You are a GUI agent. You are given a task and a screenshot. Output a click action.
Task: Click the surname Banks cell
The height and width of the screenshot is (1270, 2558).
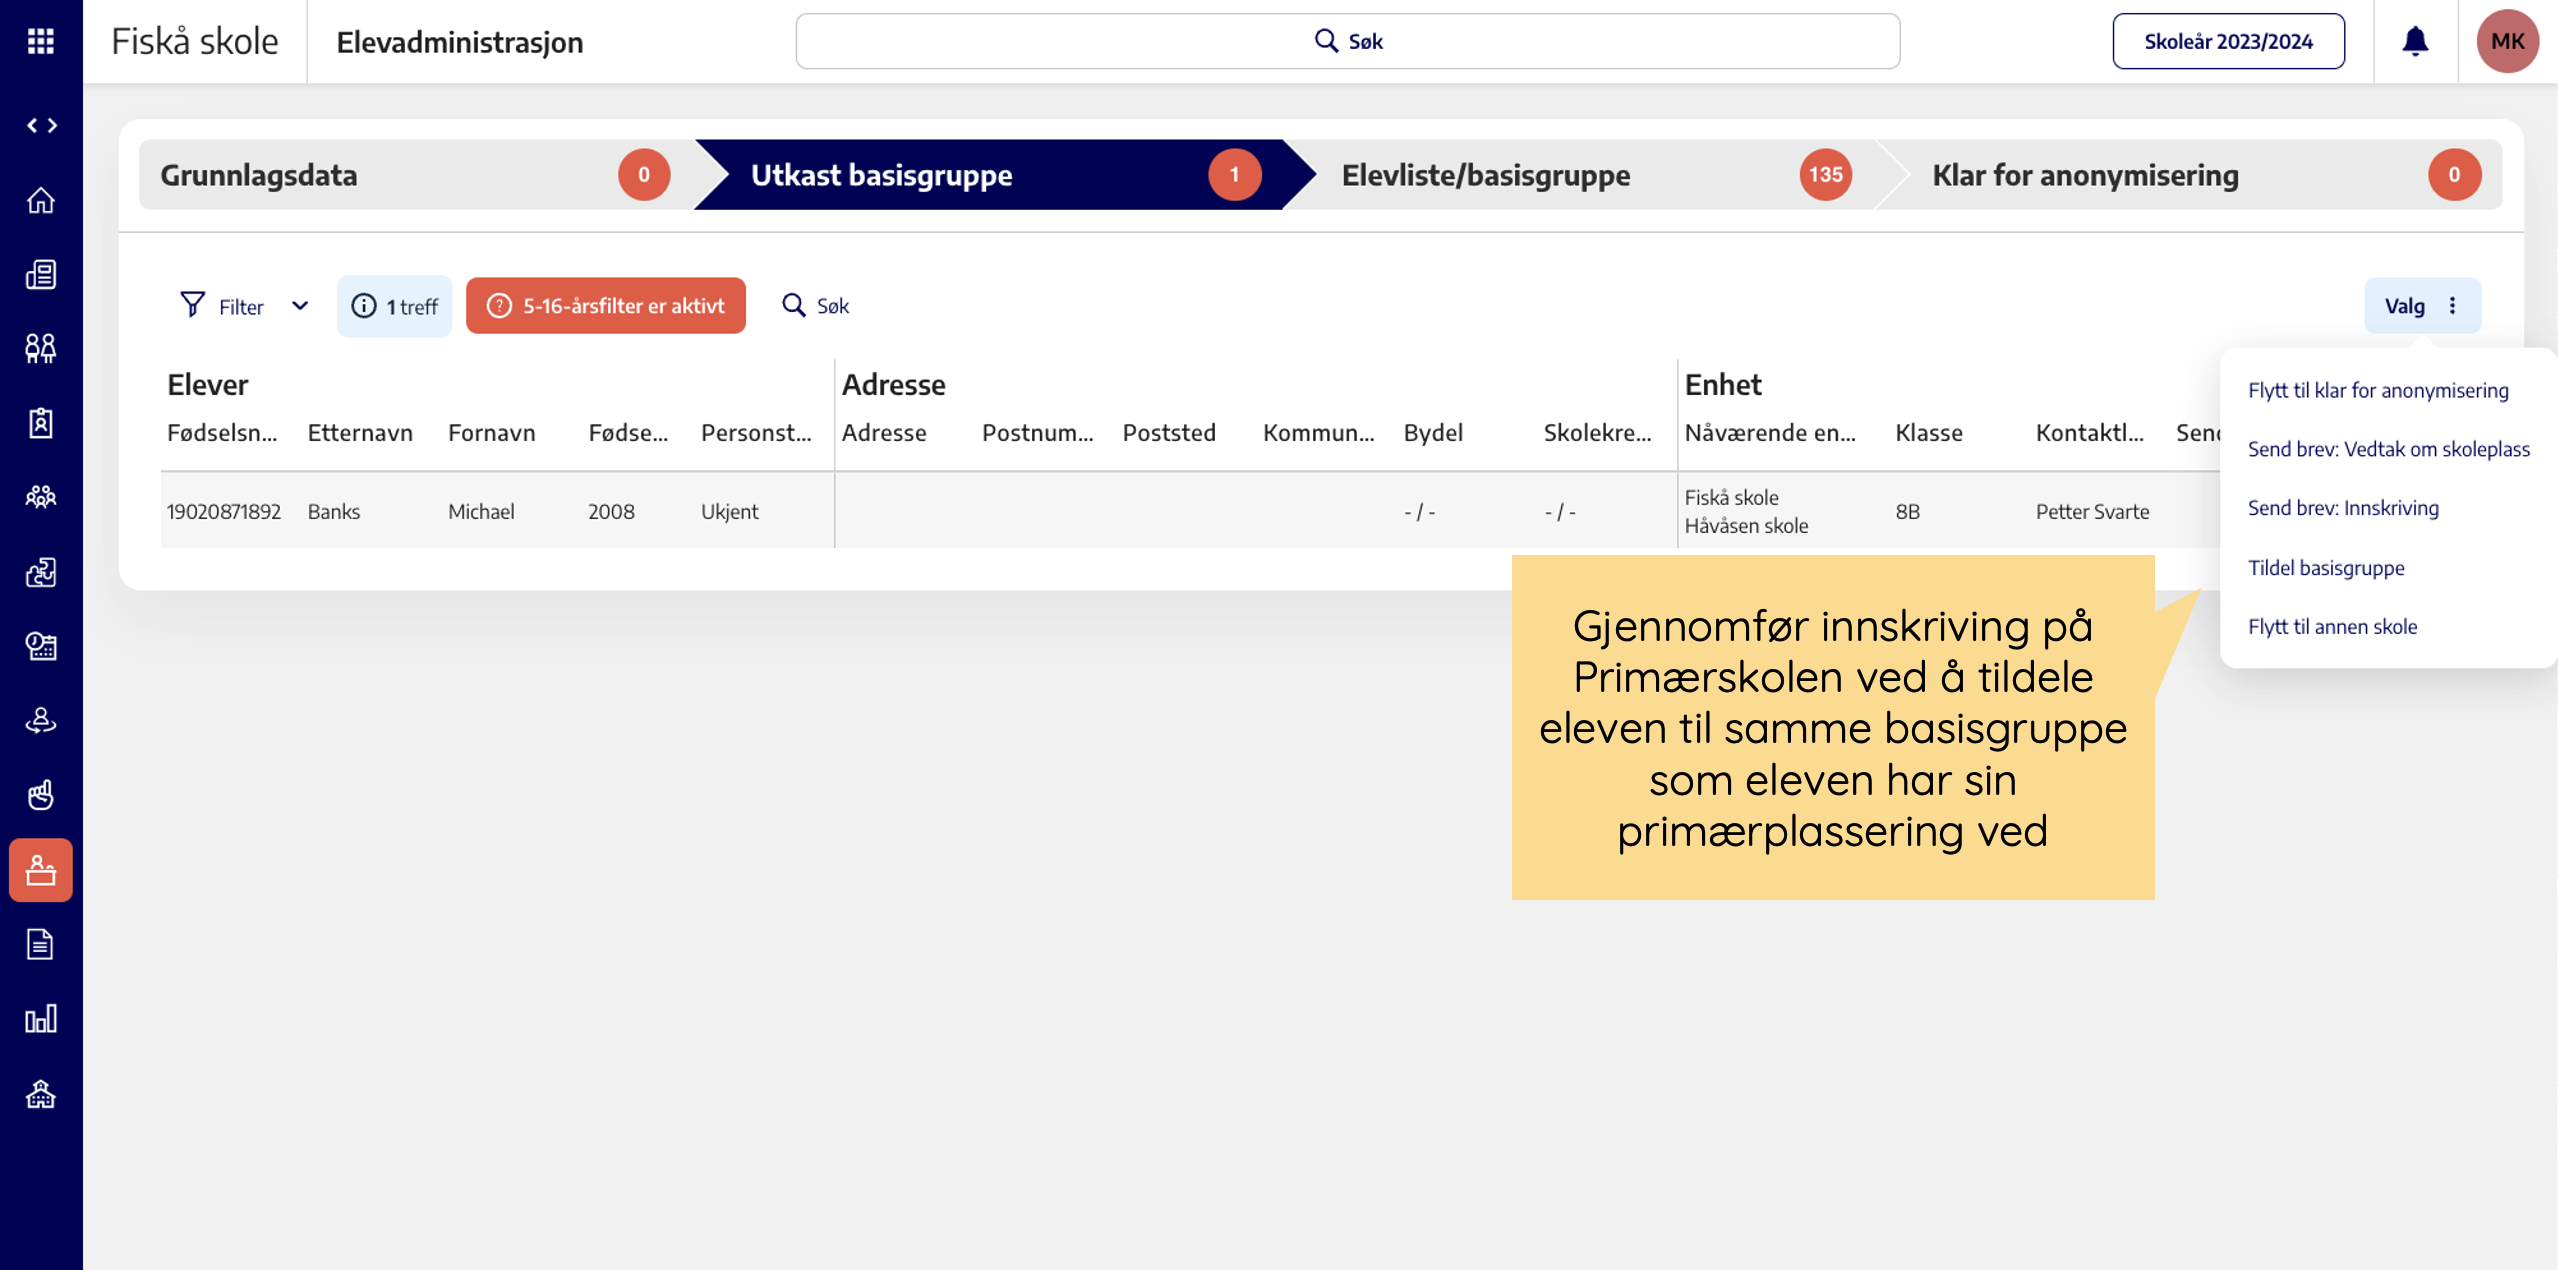[334, 512]
